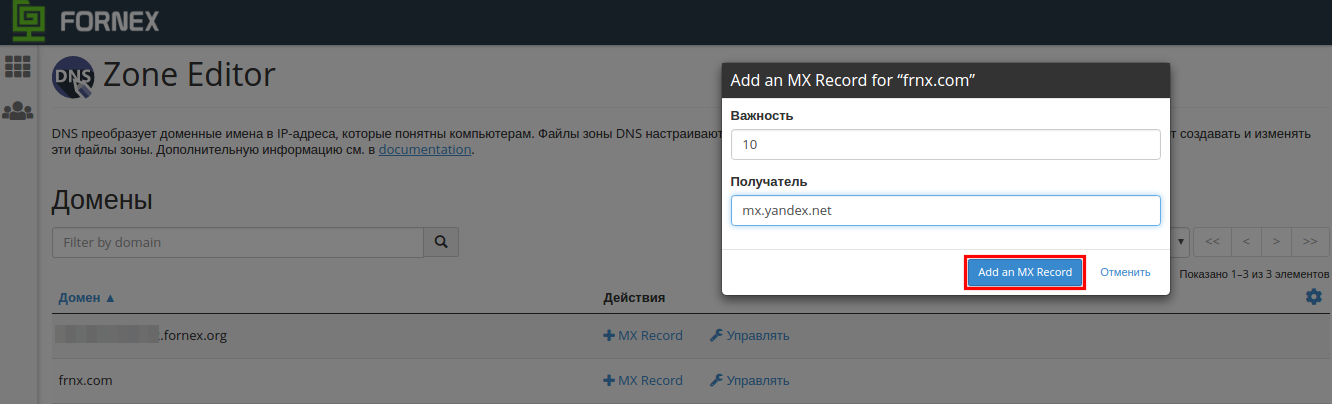Open the documentation link
This screenshot has width=1332, height=404.
(424, 150)
